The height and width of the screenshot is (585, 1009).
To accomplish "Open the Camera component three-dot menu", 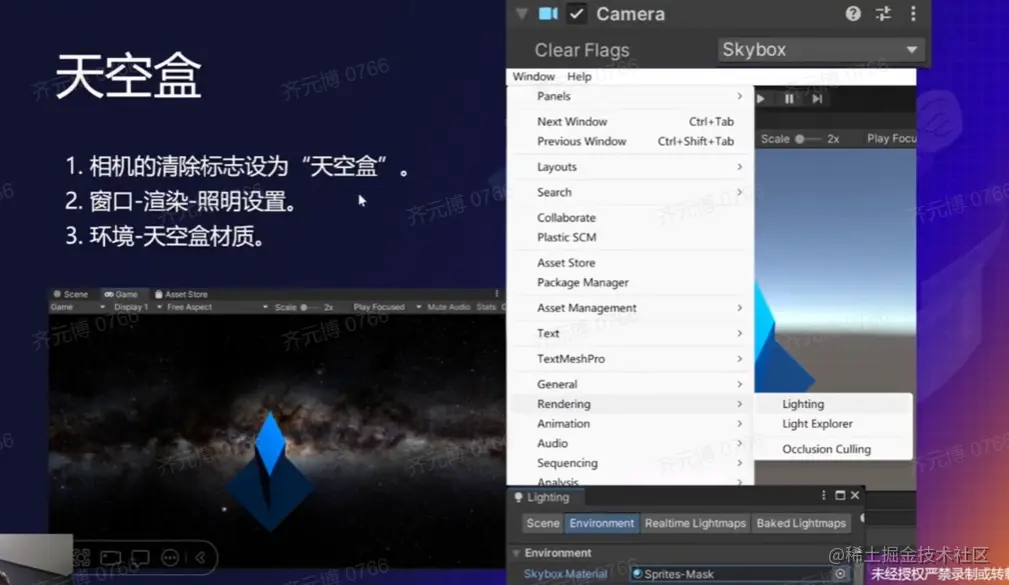I will 913,14.
